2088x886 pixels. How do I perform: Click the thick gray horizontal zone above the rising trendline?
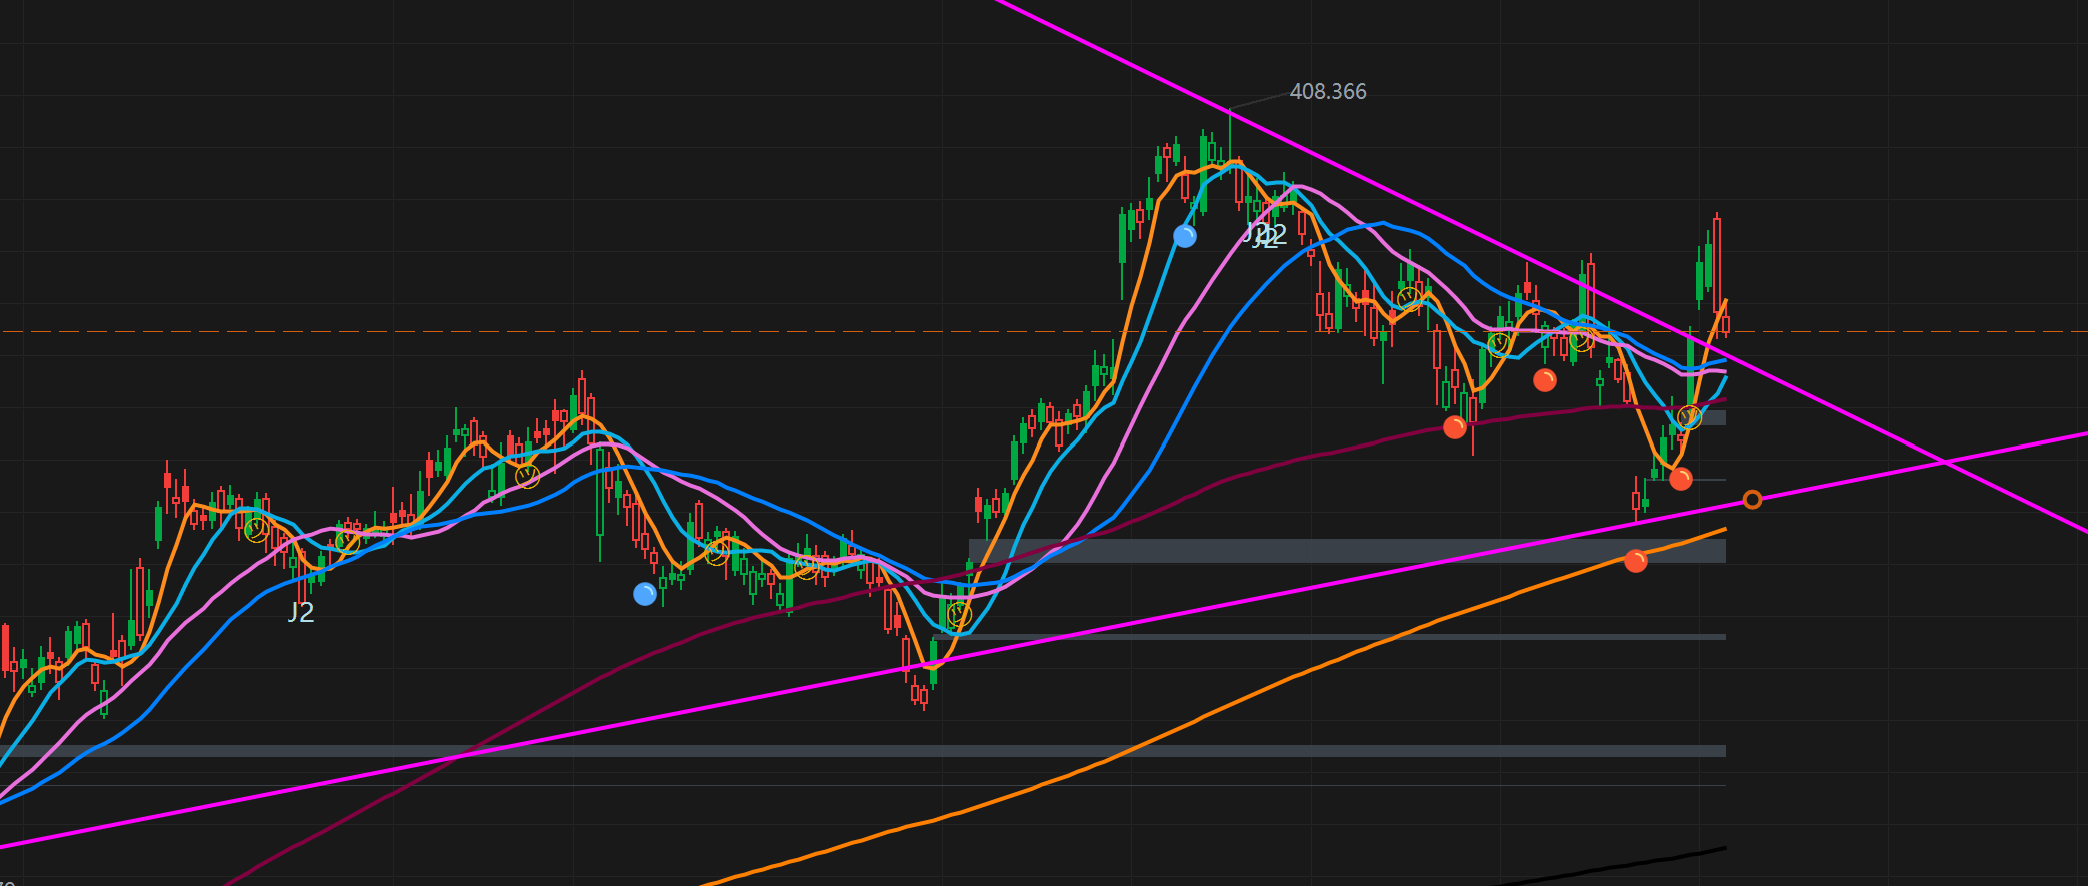(x=1347, y=551)
